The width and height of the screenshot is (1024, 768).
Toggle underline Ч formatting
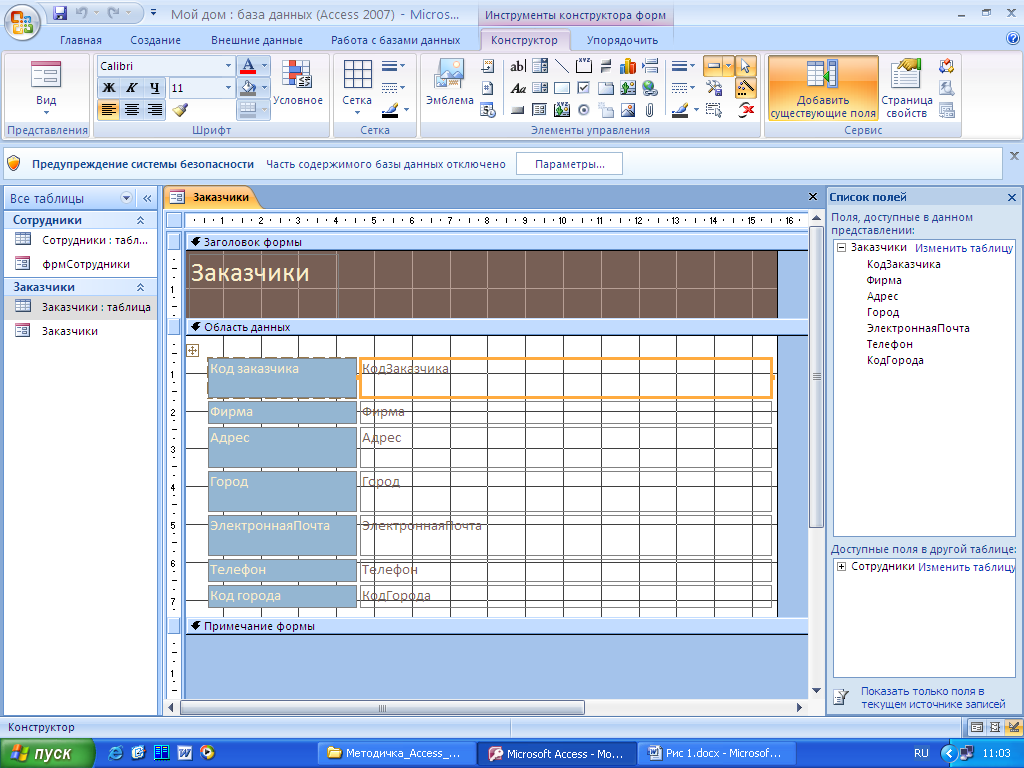pos(154,88)
